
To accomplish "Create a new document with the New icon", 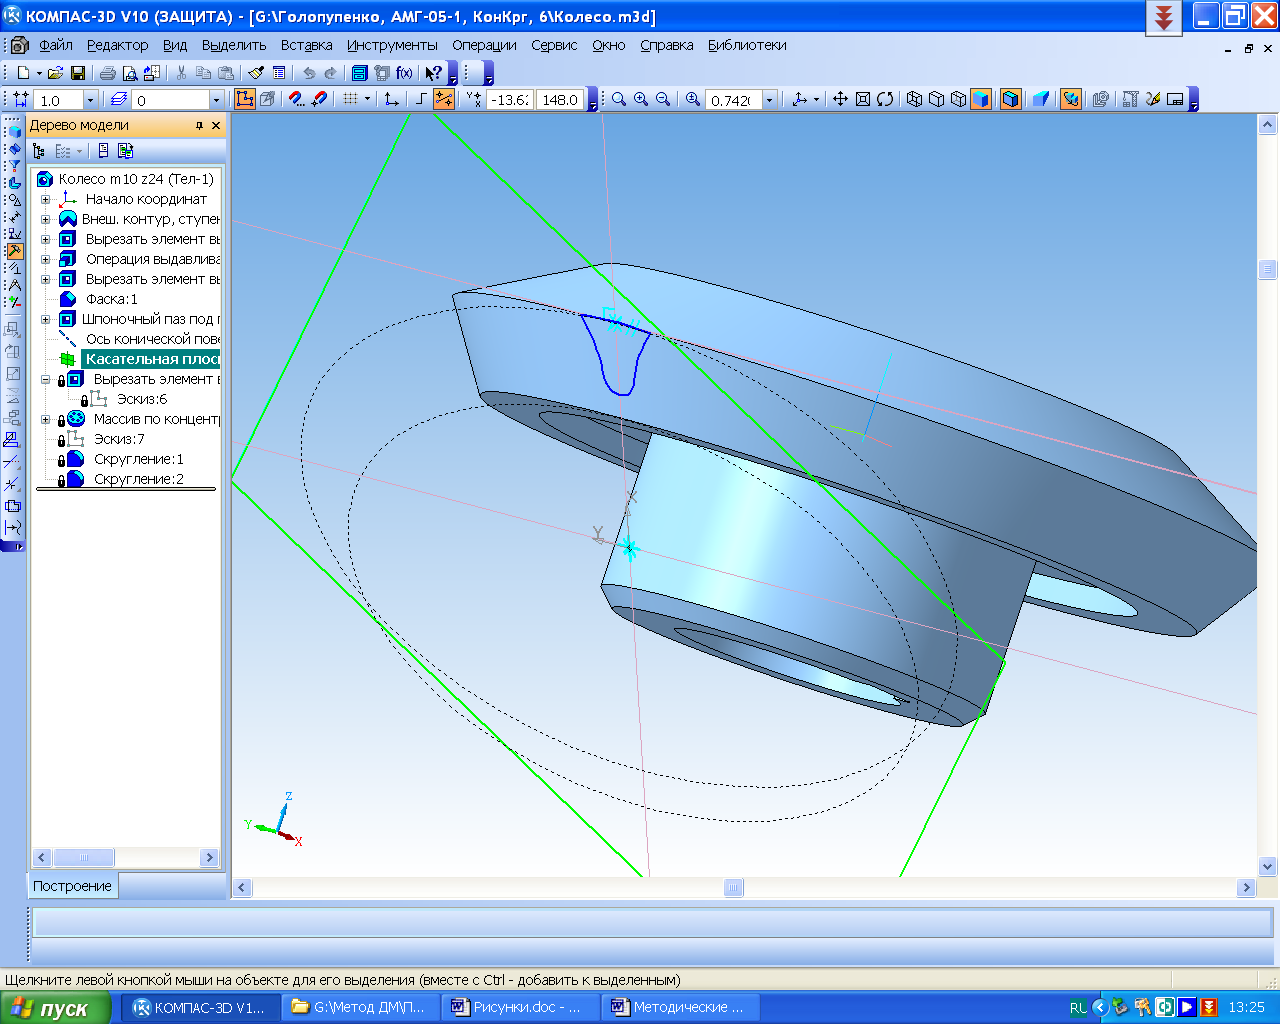I will click(x=23, y=73).
